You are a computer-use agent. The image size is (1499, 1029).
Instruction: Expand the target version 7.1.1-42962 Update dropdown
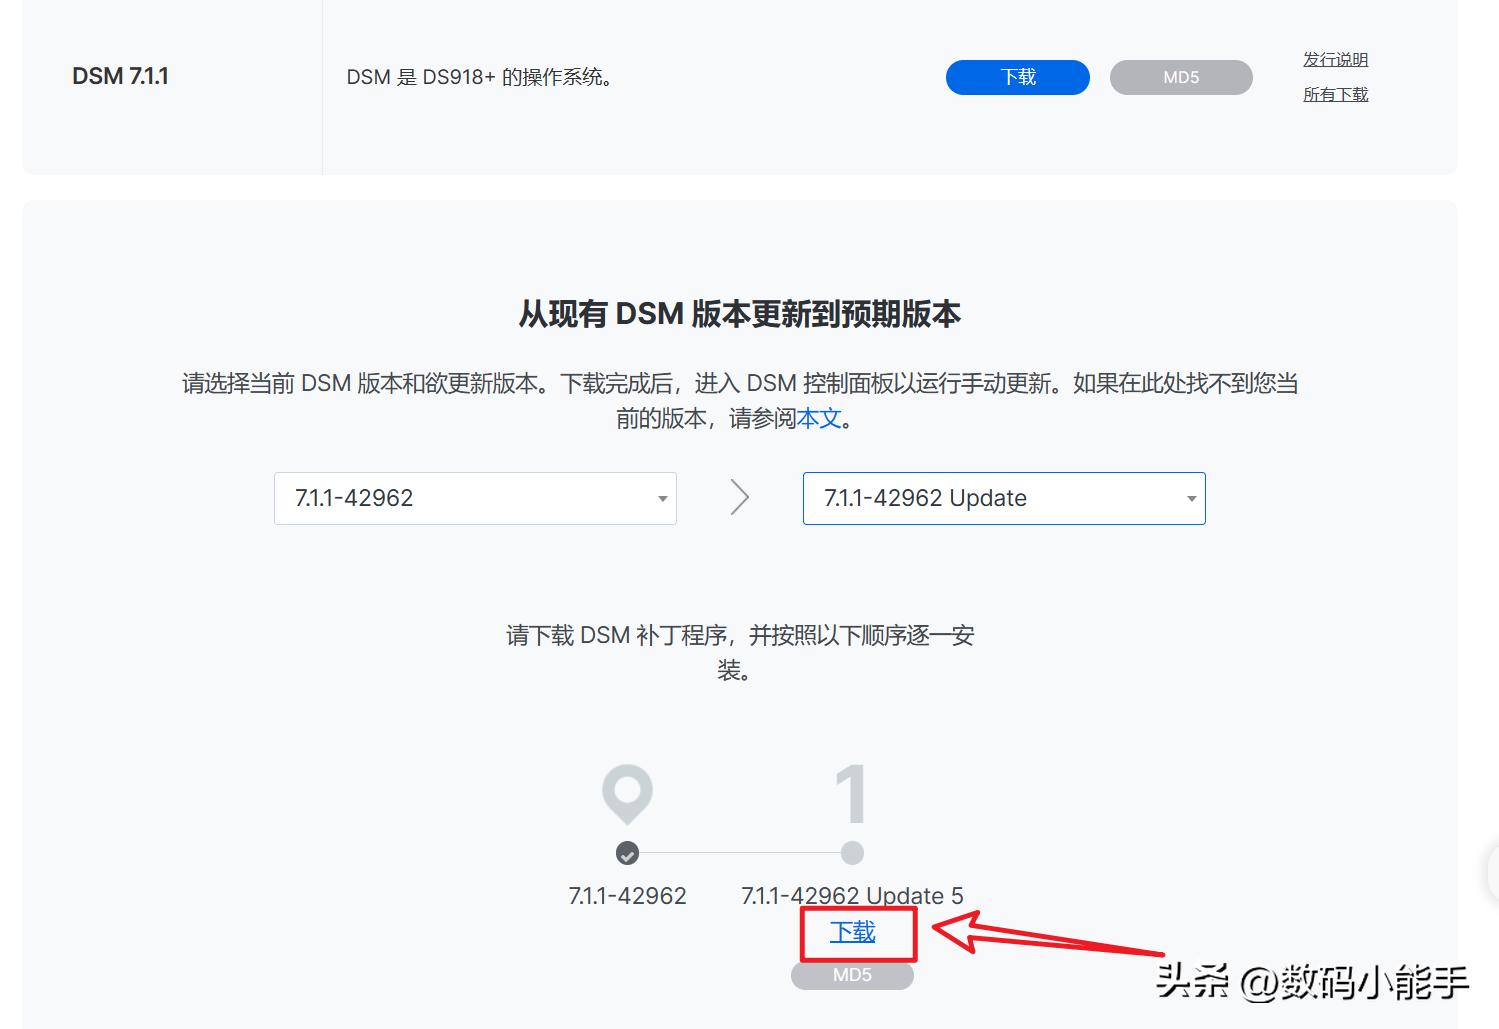[x=1004, y=498]
